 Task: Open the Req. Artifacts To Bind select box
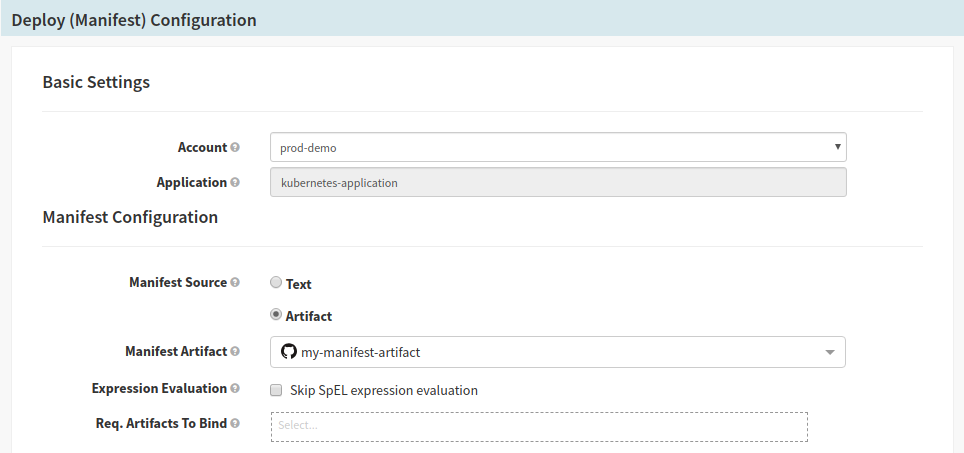(539, 426)
